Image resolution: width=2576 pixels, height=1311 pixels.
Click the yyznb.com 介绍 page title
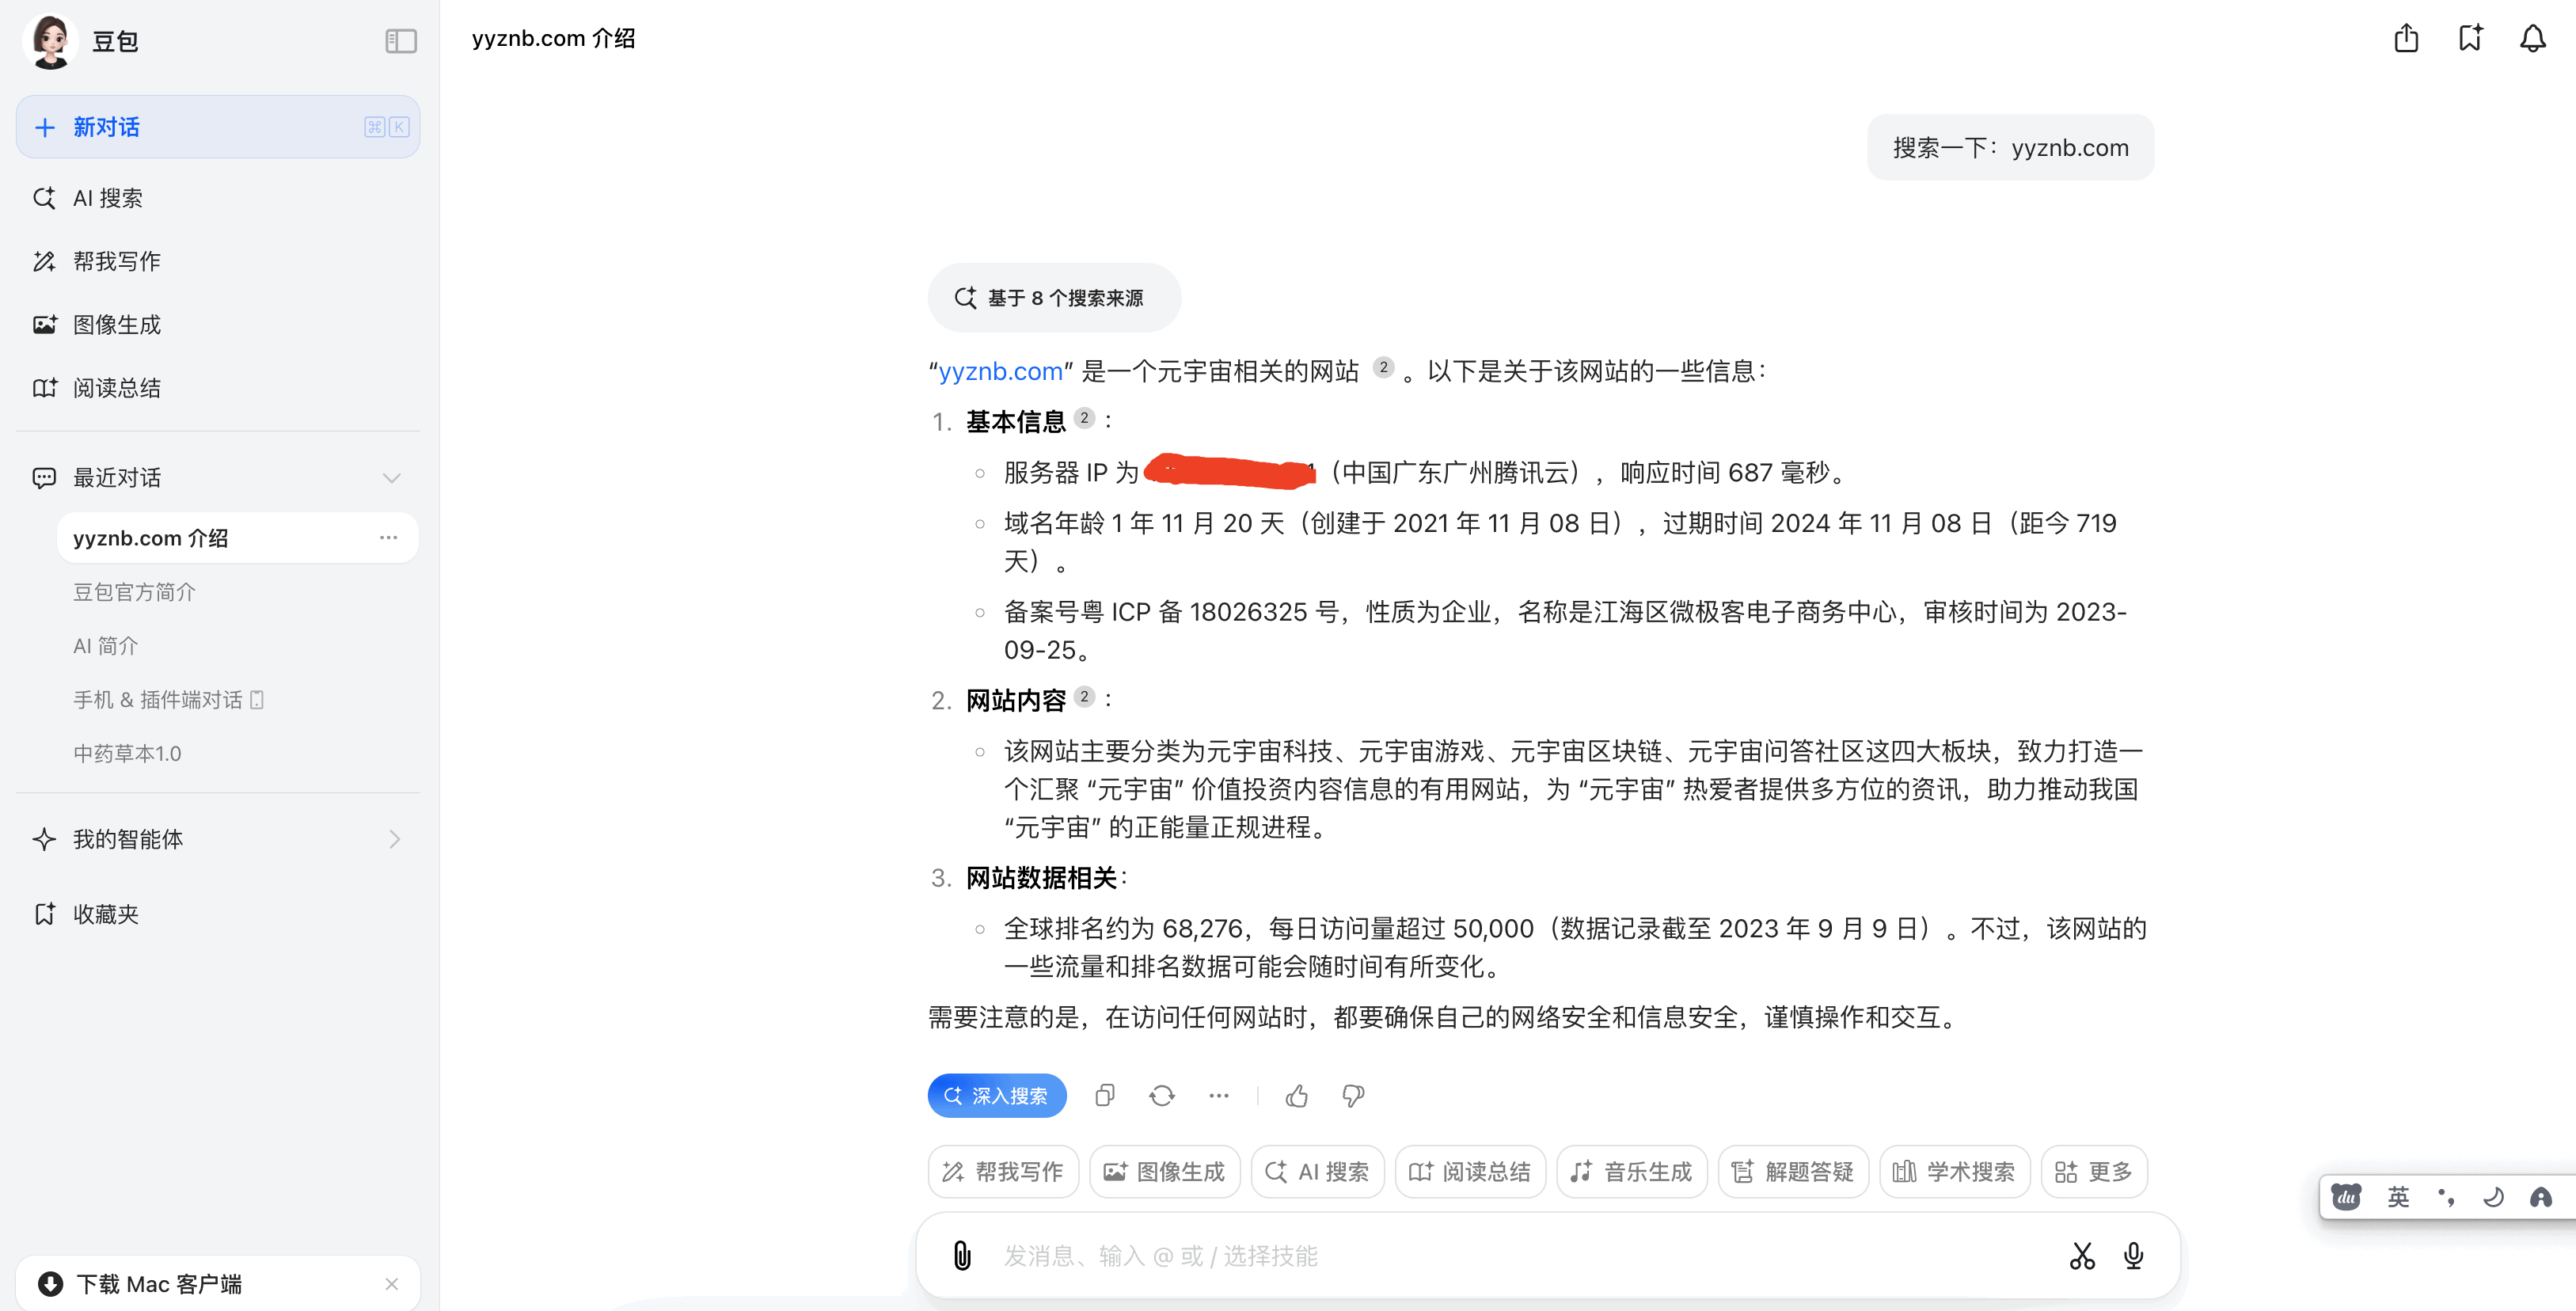553,39
